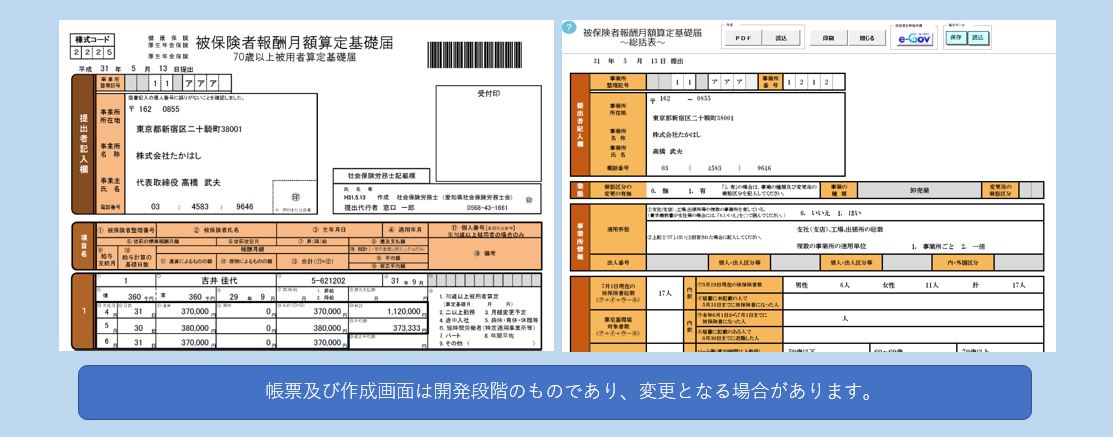The image size is (1113, 437).
Task: Open the e-Gov application button
Action: pyautogui.click(x=915, y=39)
